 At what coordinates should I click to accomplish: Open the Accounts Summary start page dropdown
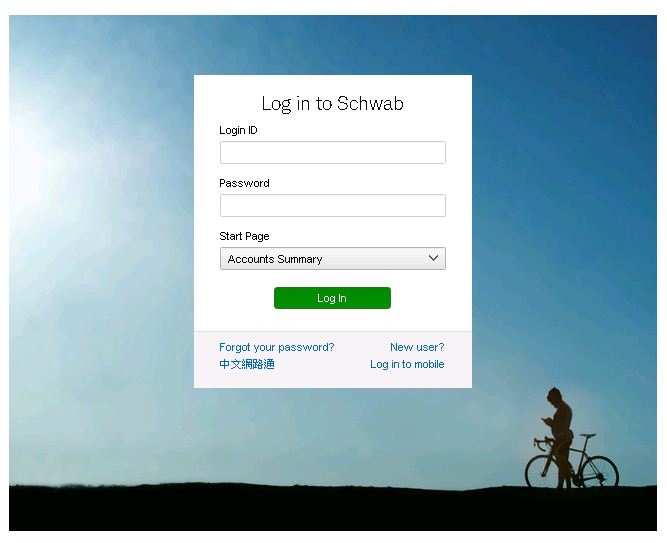point(333,258)
